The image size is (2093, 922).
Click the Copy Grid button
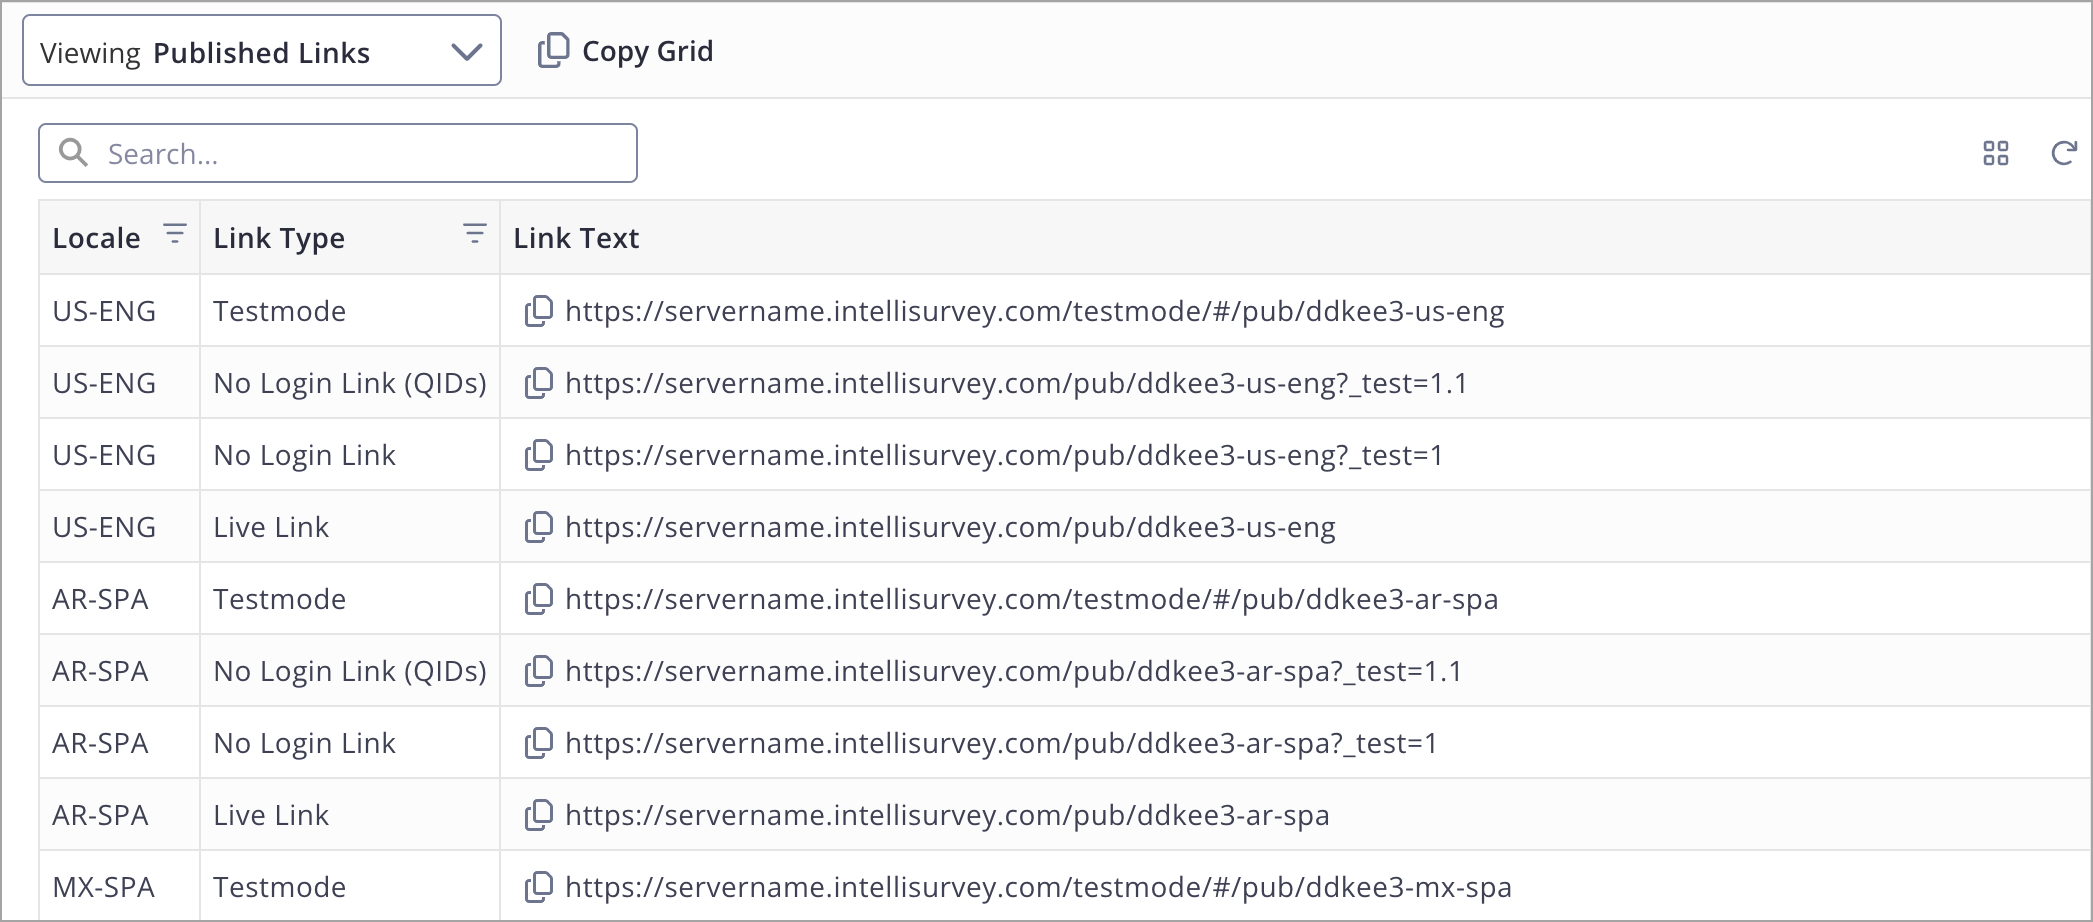(x=626, y=51)
